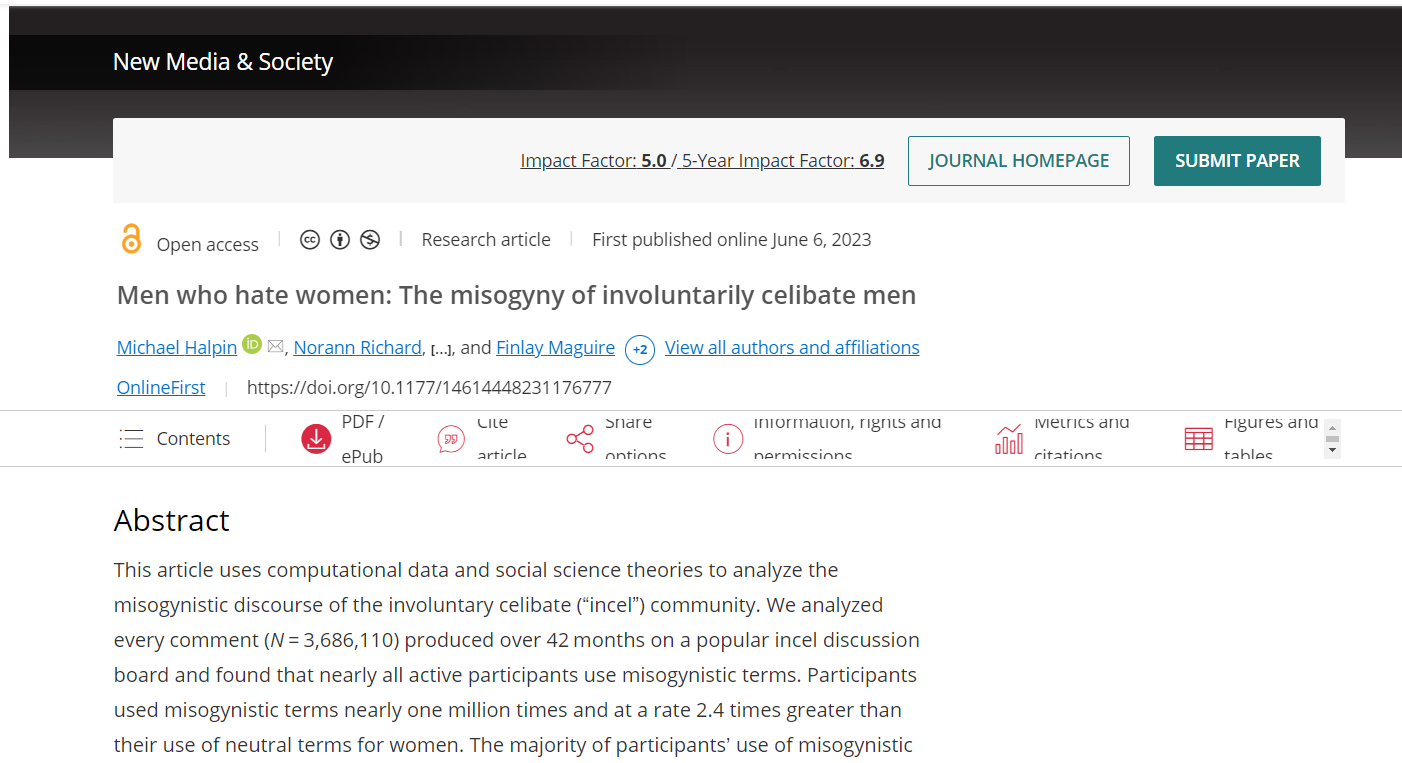Click the green ORCID iD icon
This screenshot has height=763, width=1402.
coord(252,344)
